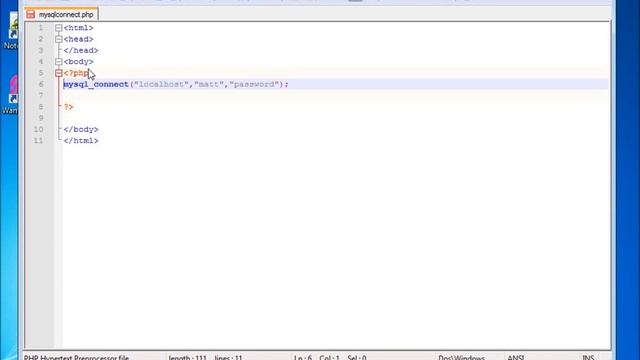Click the 'PHP Hypertext Preprocessor file' status entry

click(76, 357)
